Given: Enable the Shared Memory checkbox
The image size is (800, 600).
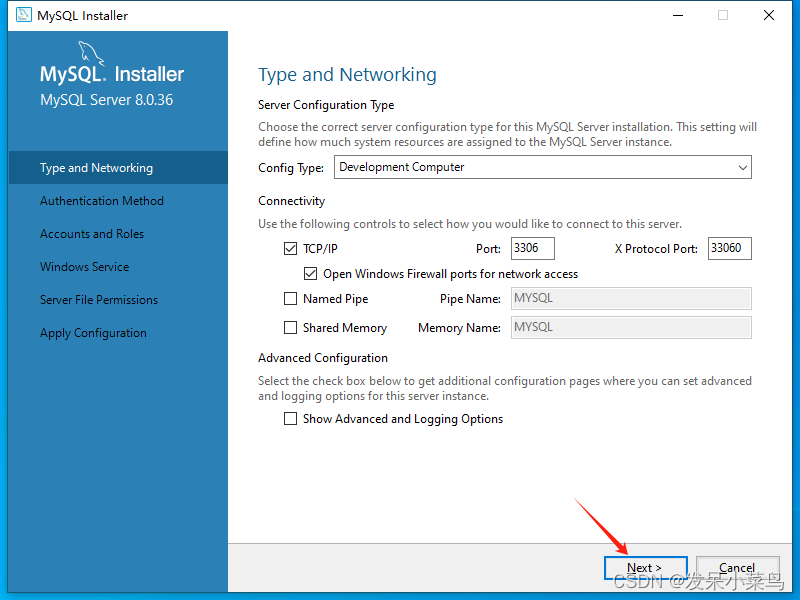Looking at the screenshot, I should (x=290, y=328).
